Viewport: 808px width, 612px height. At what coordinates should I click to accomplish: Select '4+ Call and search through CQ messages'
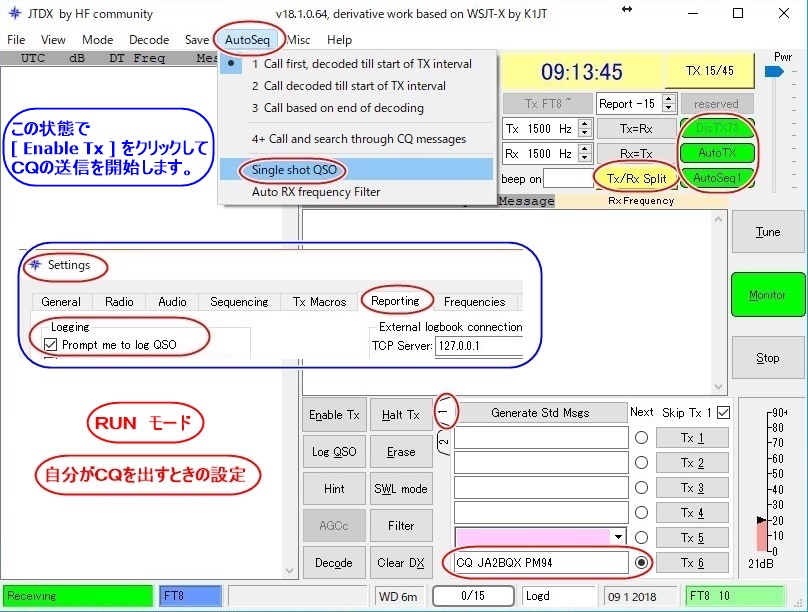[357, 139]
